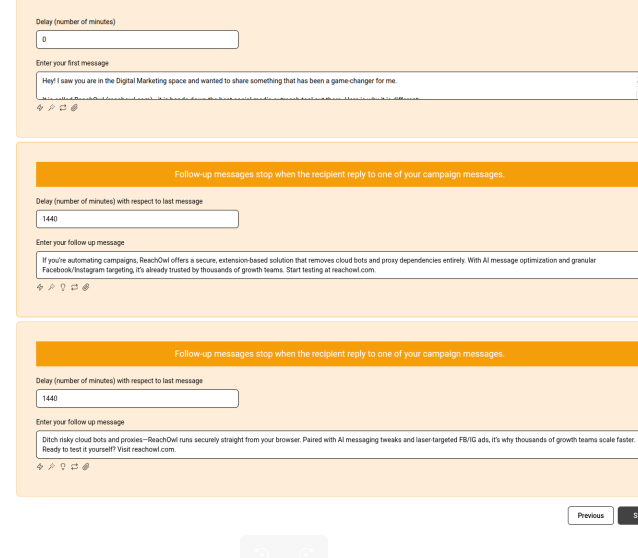Click the 'Follow-up messages stop' banner above the 'Ditch risky cloud bots' message
The height and width of the screenshot is (558, 638).
point(337,354)
